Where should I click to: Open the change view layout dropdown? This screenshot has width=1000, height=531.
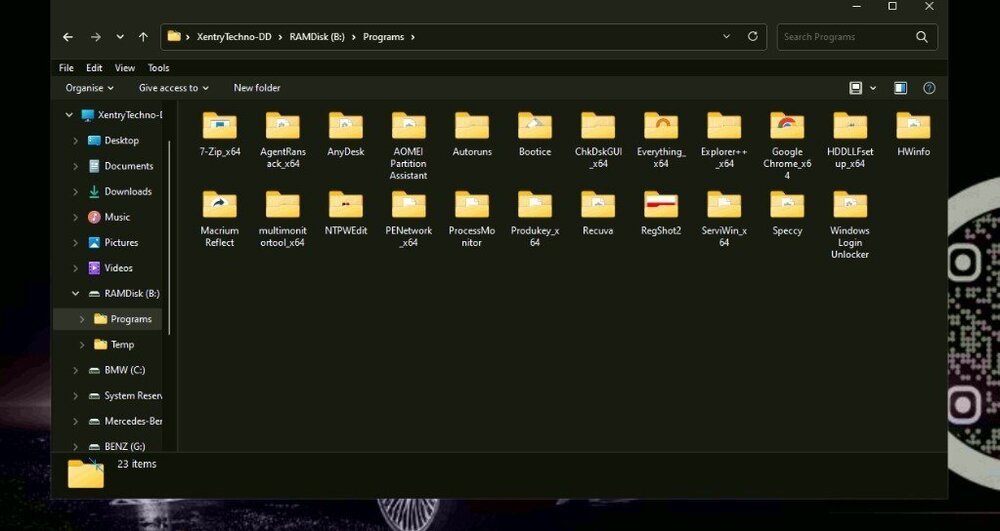pyautogui.click(x=873, y=88)
